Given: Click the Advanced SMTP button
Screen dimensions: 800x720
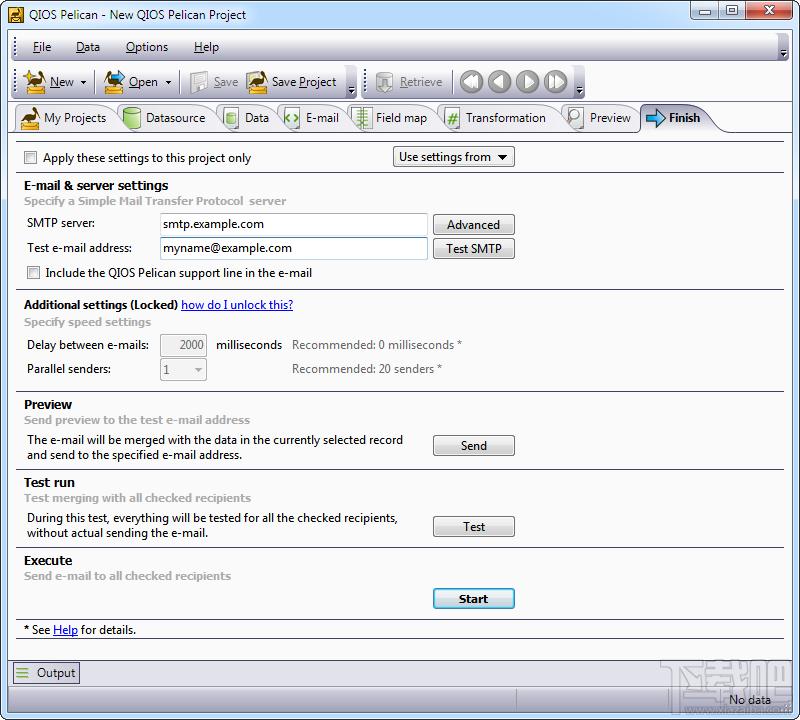Looking at the screenshot, I should tap(473, 225).
